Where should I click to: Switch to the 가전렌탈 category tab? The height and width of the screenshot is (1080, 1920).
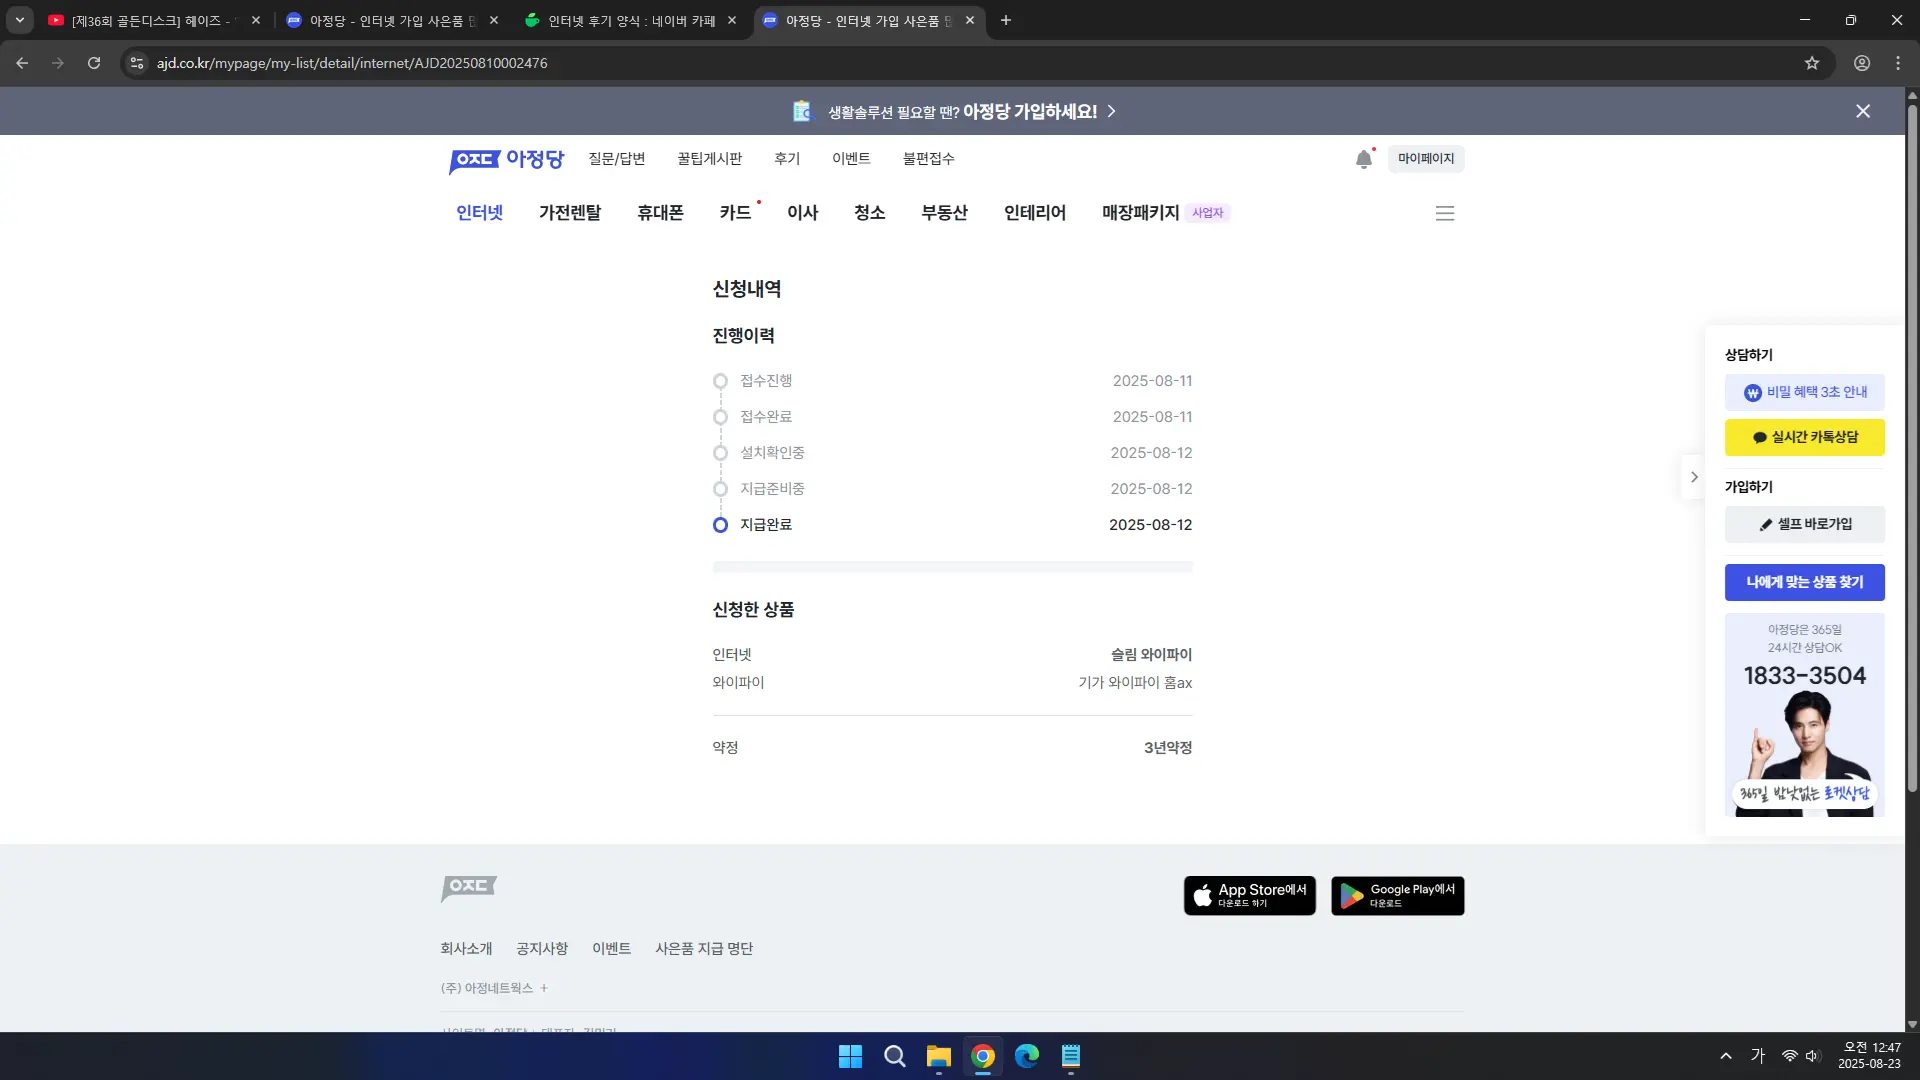570,213
